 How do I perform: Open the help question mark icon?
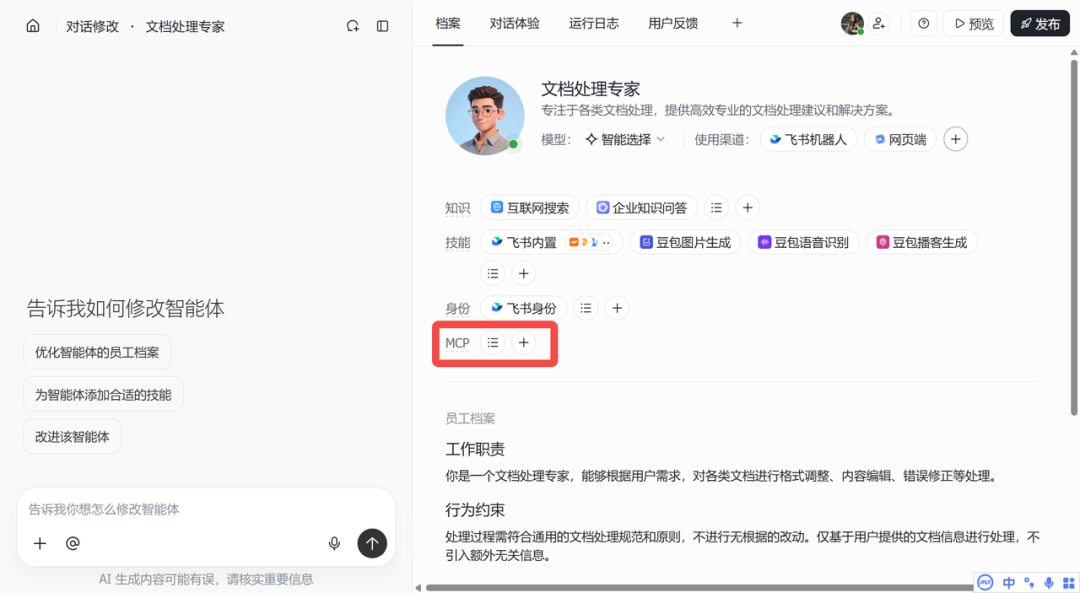click(x=924, y=23)
